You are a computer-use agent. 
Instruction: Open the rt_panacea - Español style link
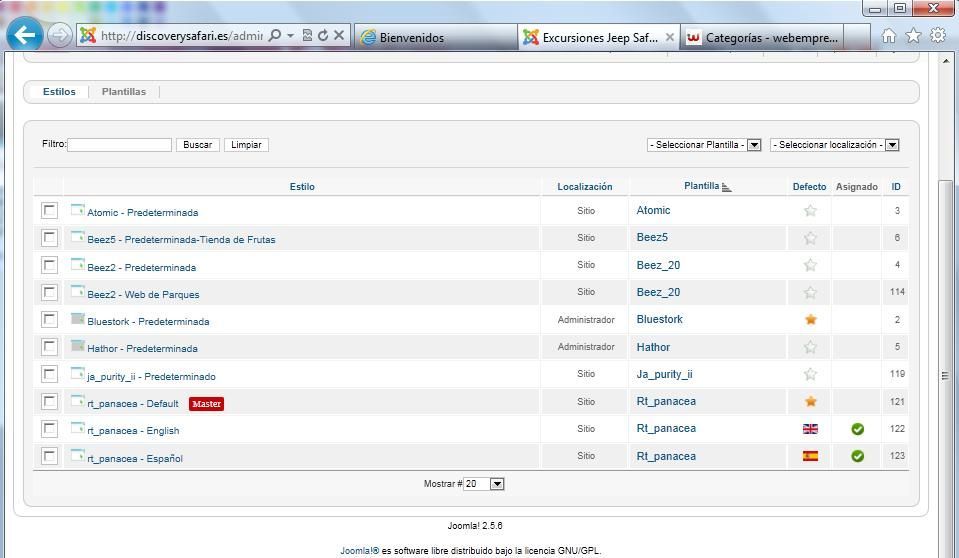(x=135, y=458)
